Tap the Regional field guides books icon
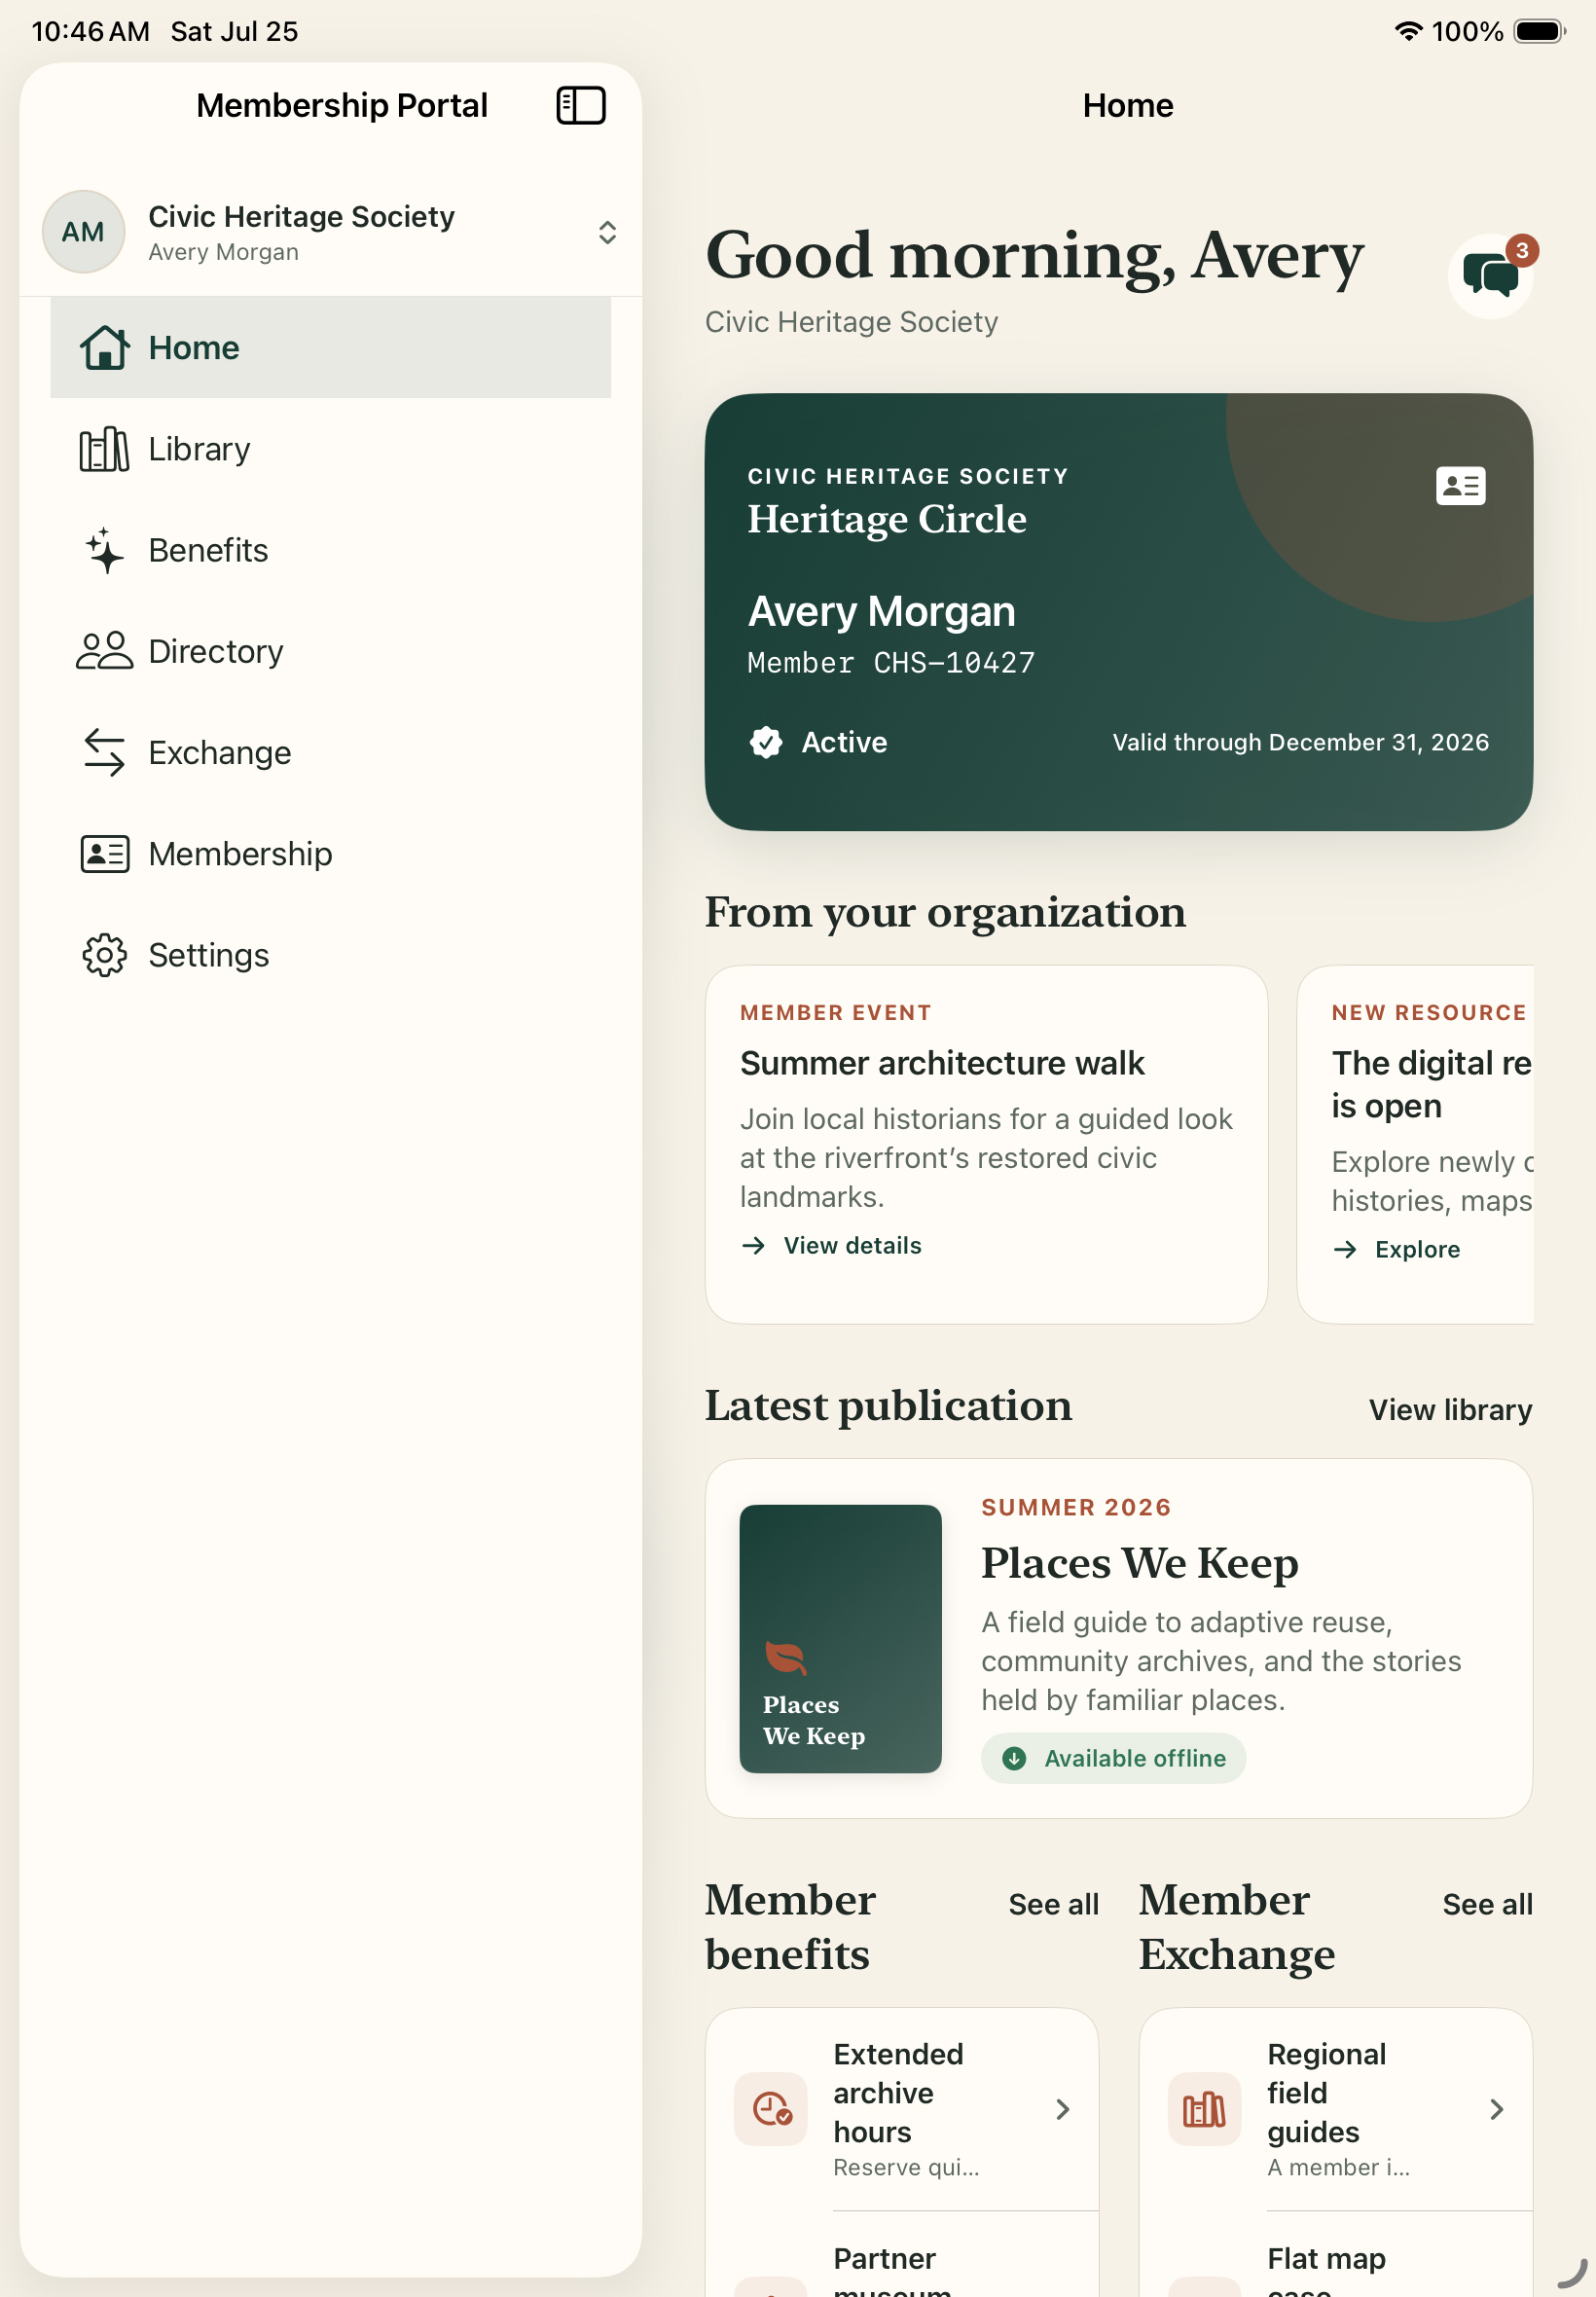 (1204, 2109)
